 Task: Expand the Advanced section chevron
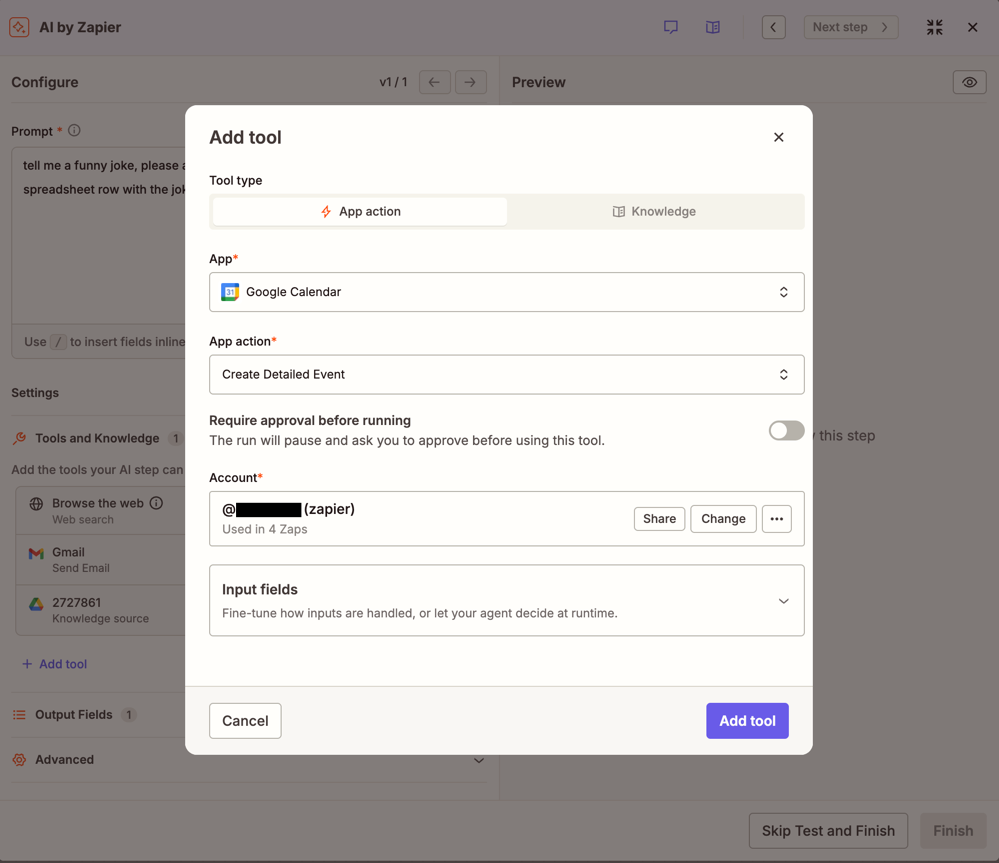point(478,760)
